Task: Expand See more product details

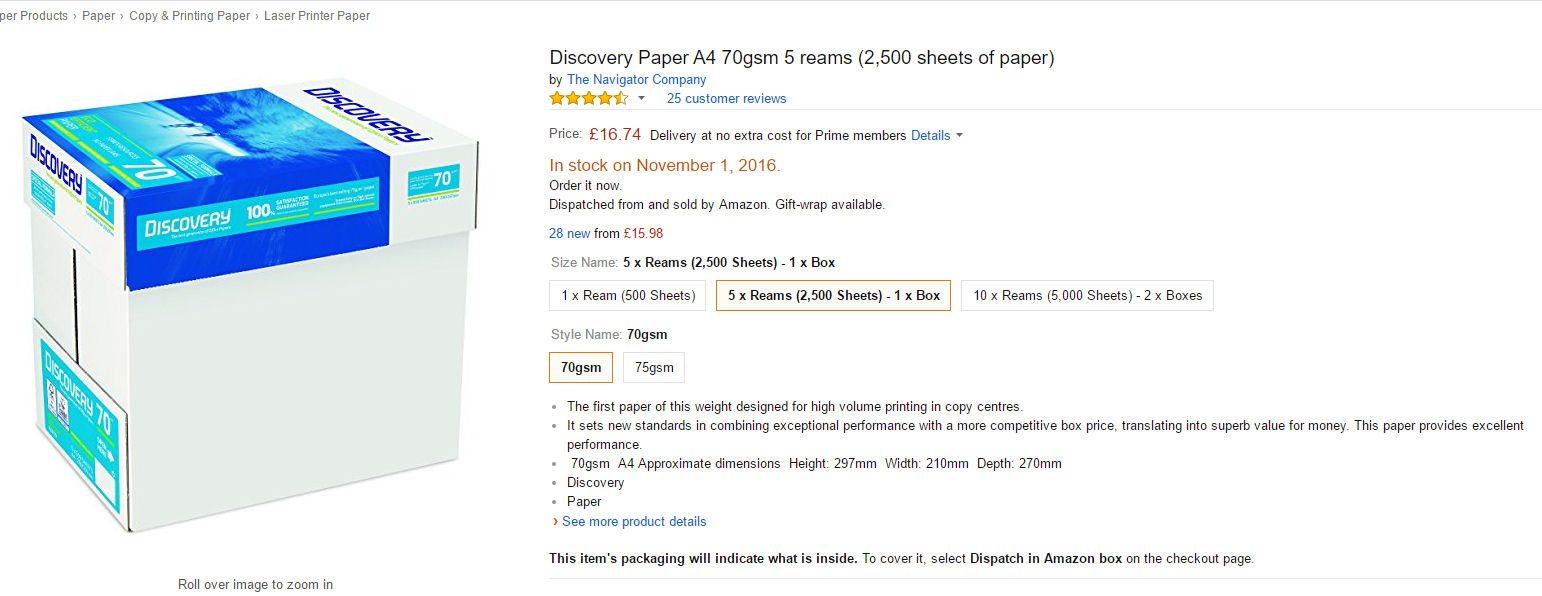Action: pos(633,521)
